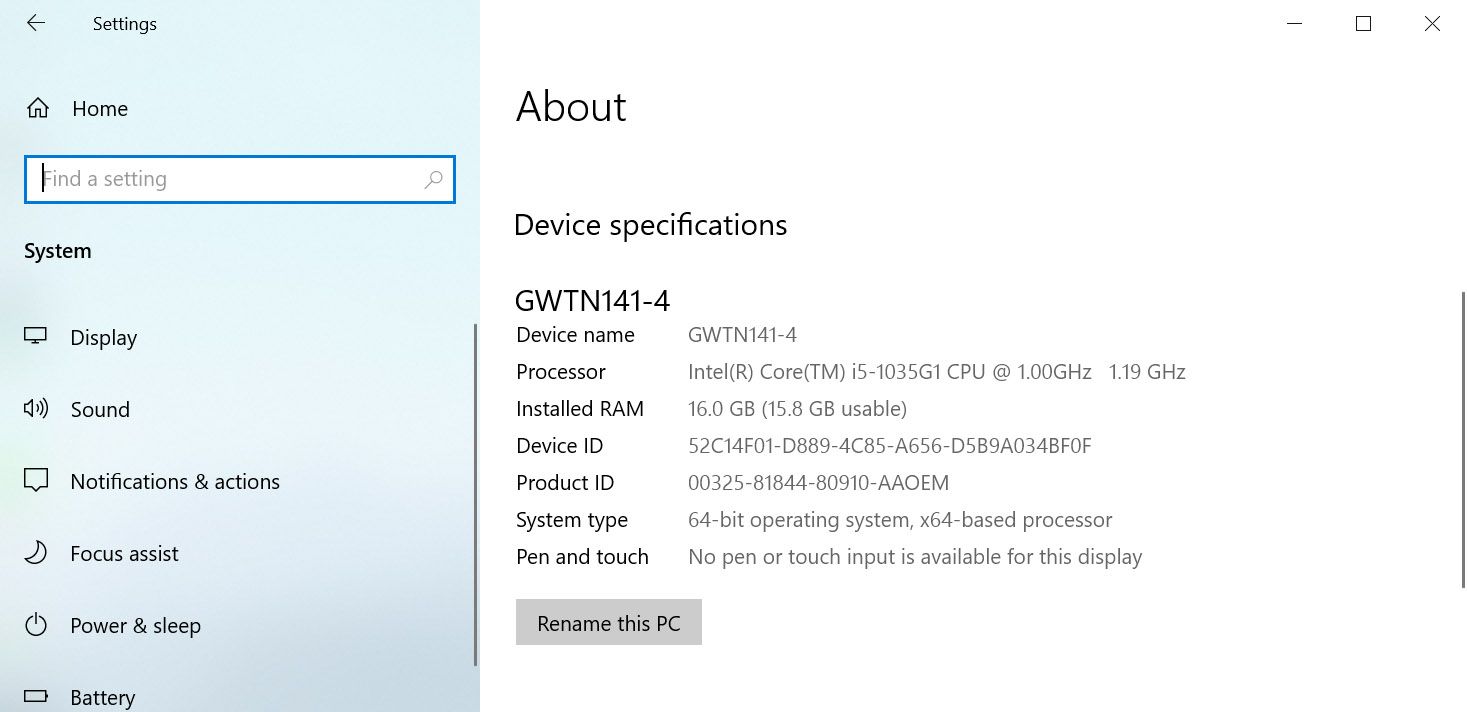Click the Device name value GWTN141-4
The height and width of the screenshot is (712, 1468).
click(x=742, y=335)
